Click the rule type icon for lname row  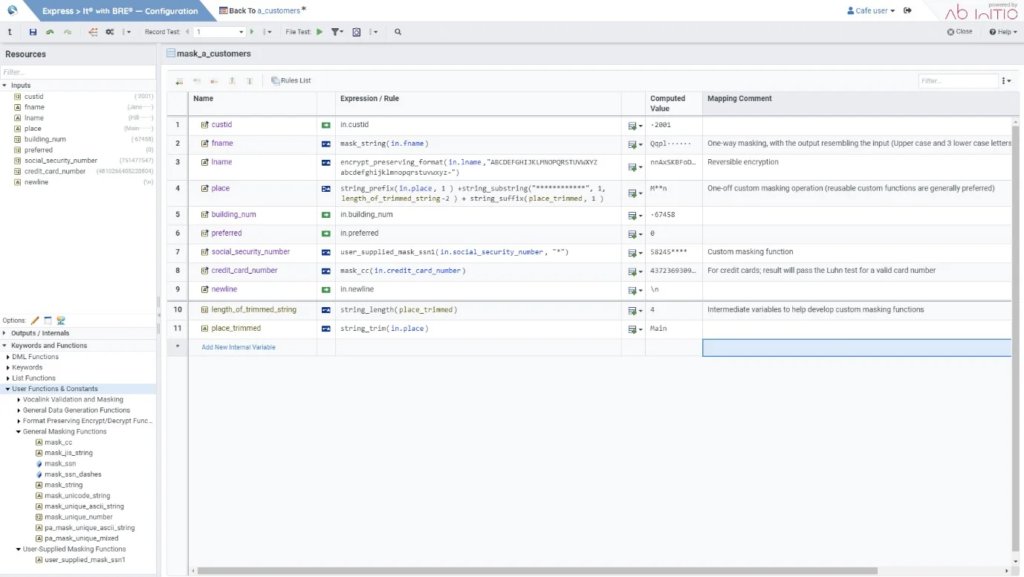(326, 163)
